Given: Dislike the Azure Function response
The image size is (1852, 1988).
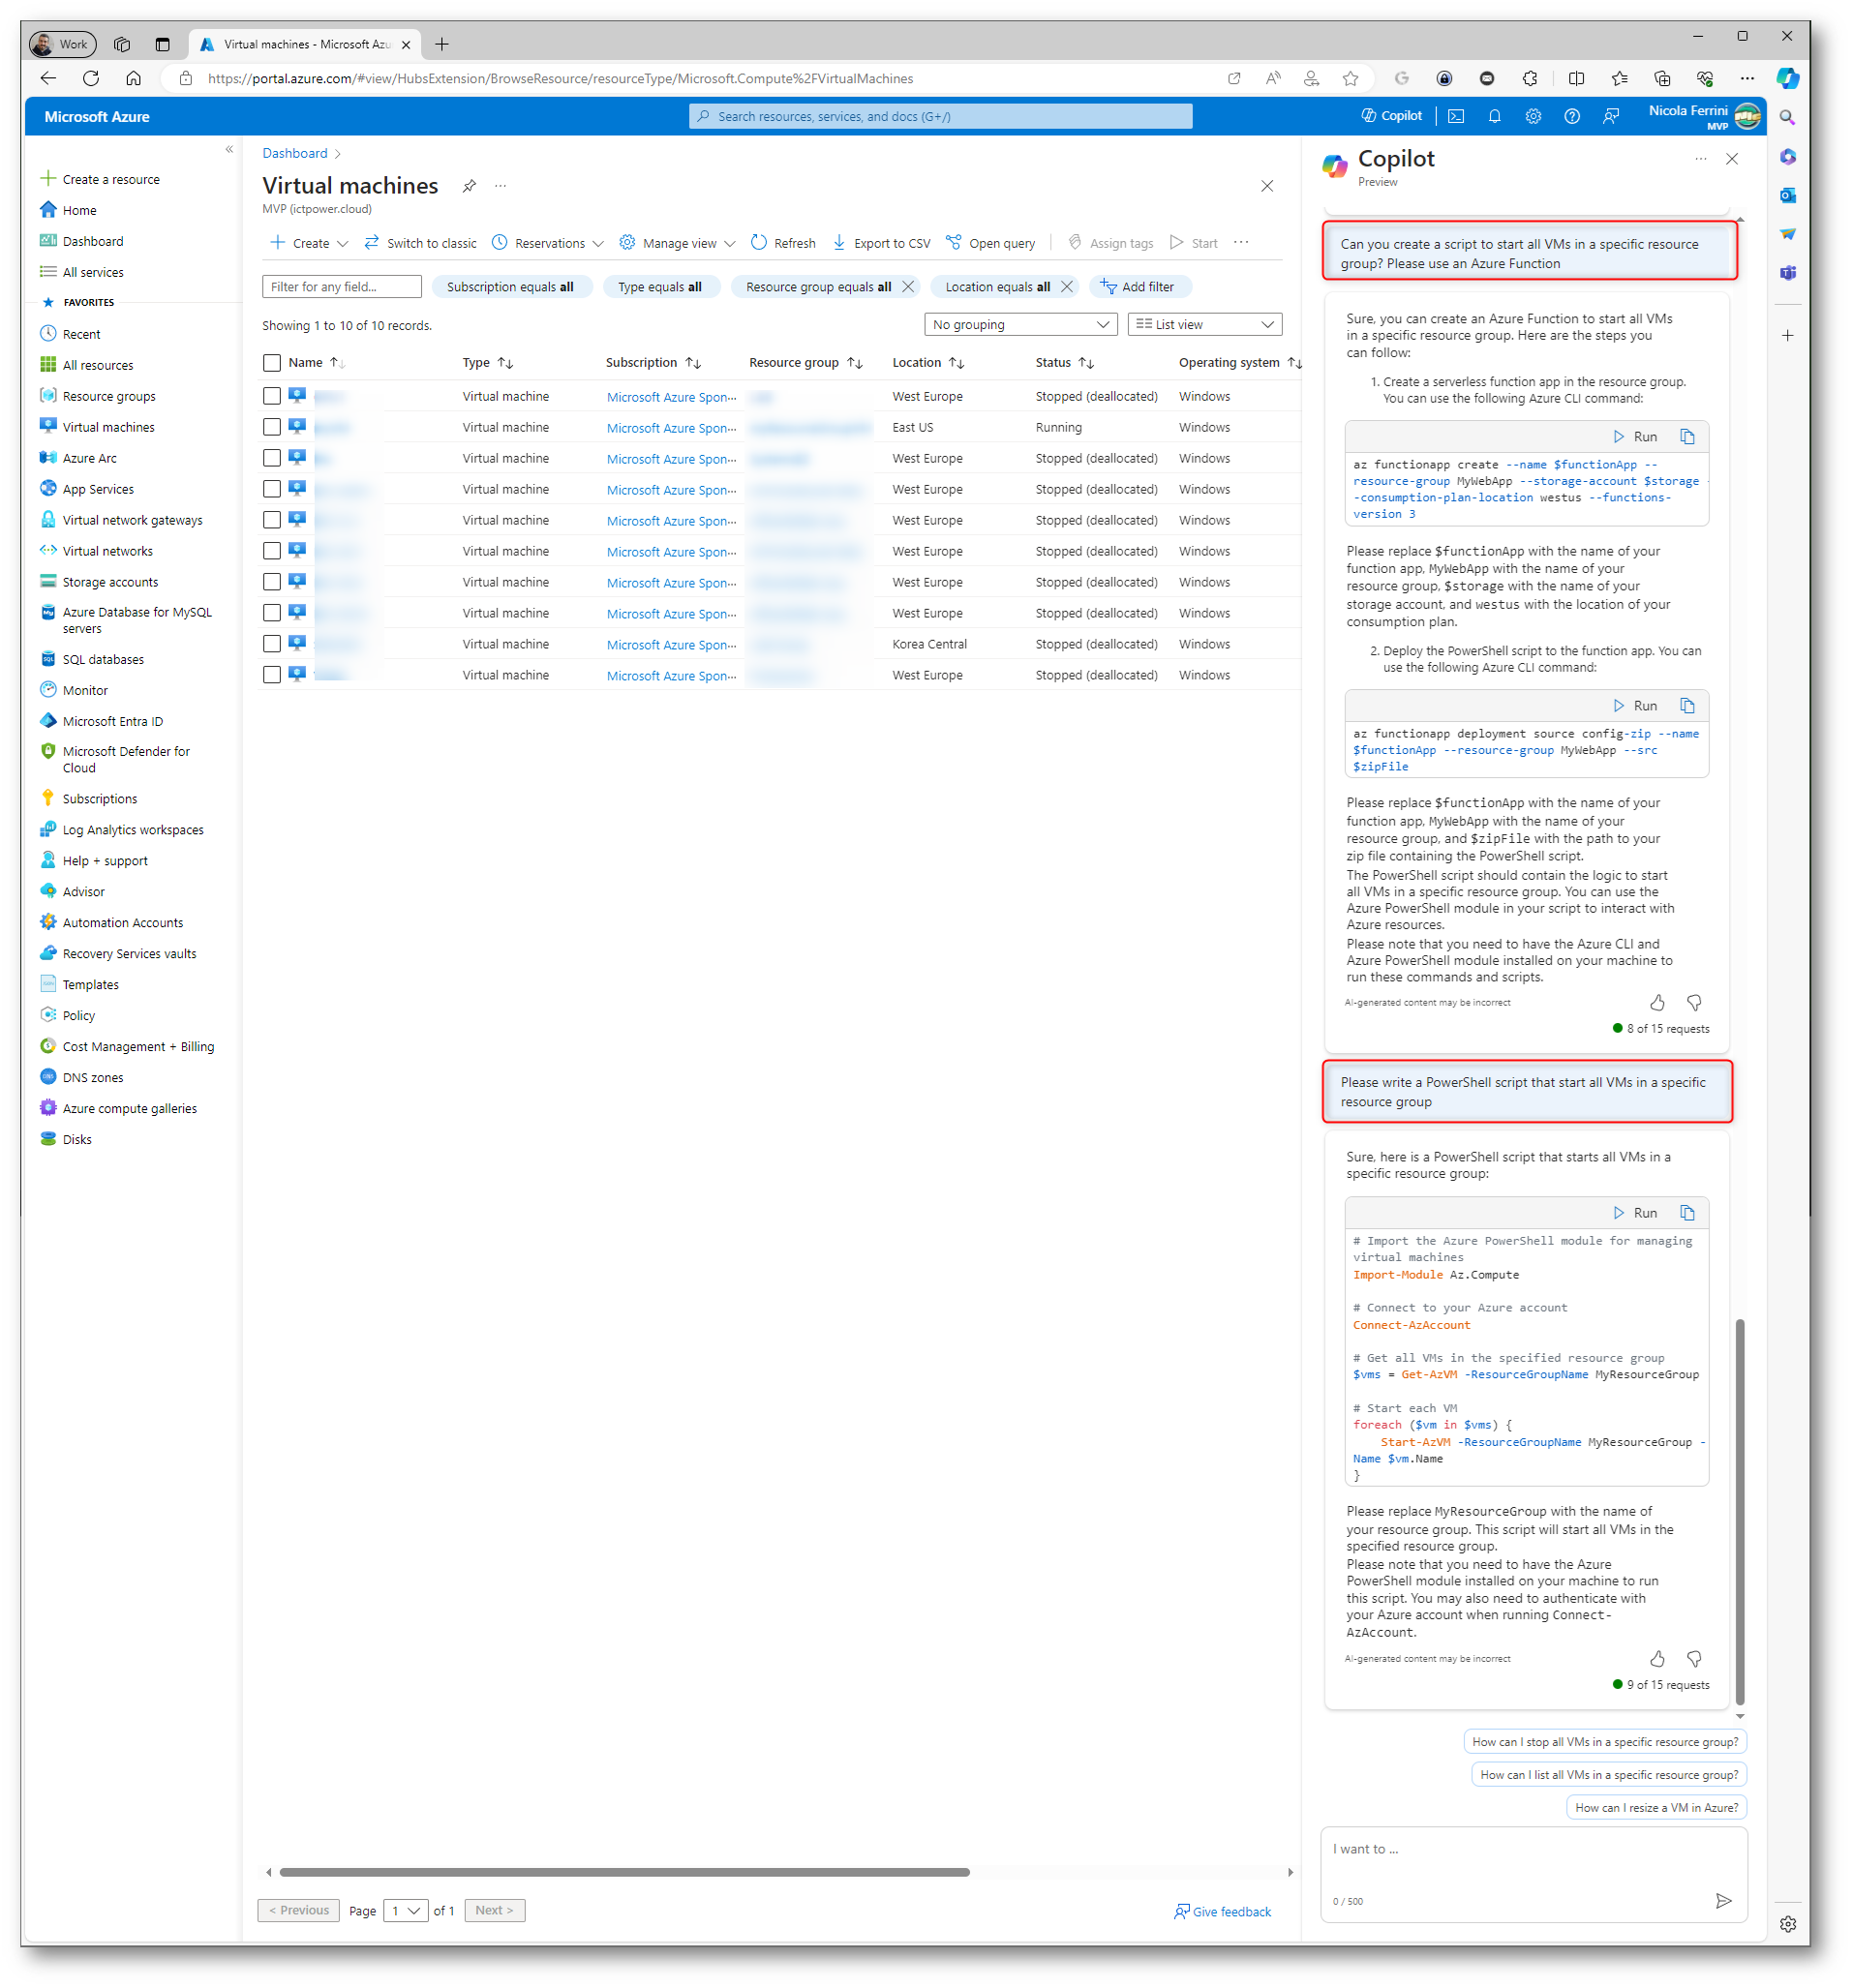Looking at the screenshot, I should coord(1694,1003).
